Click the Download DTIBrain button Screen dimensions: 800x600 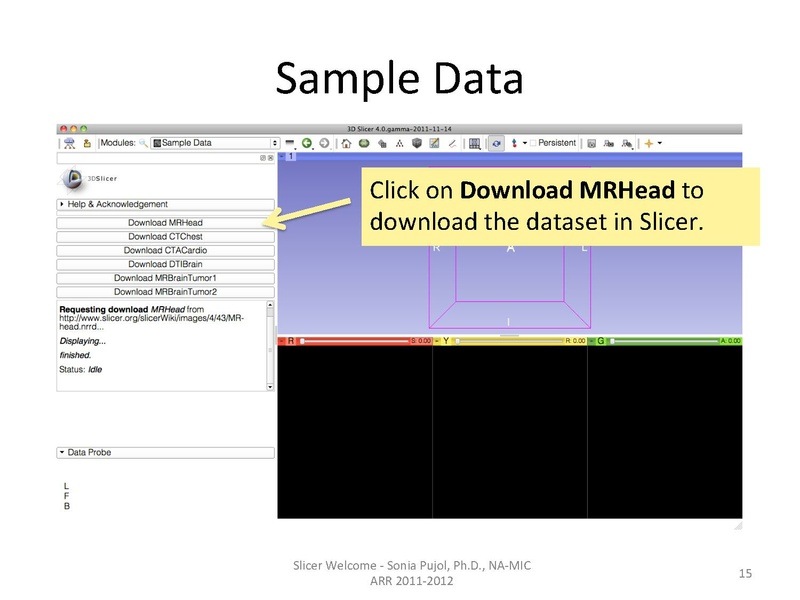coord(165,263)
